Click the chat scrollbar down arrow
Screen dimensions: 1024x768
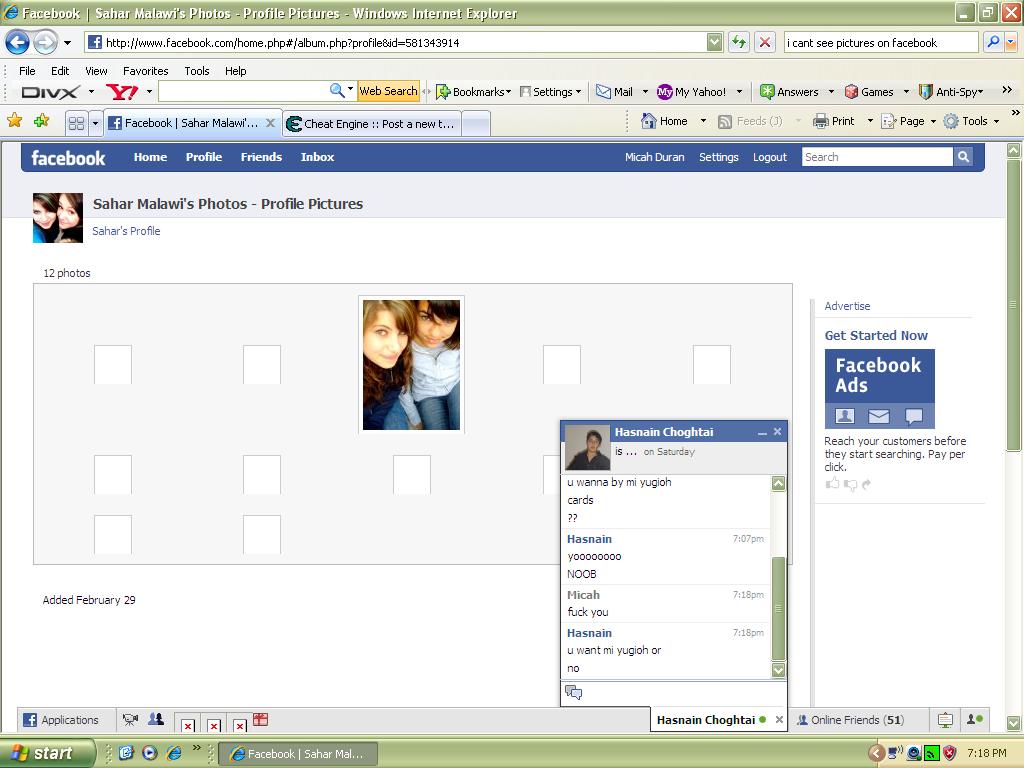point(778,670)
